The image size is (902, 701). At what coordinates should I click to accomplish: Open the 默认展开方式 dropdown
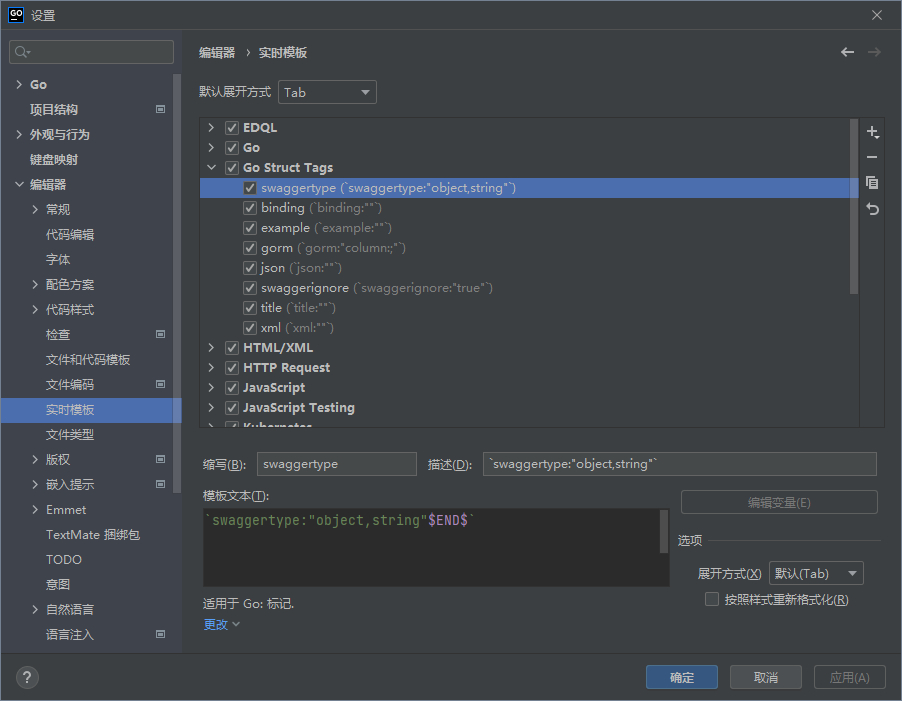[327, 91]
